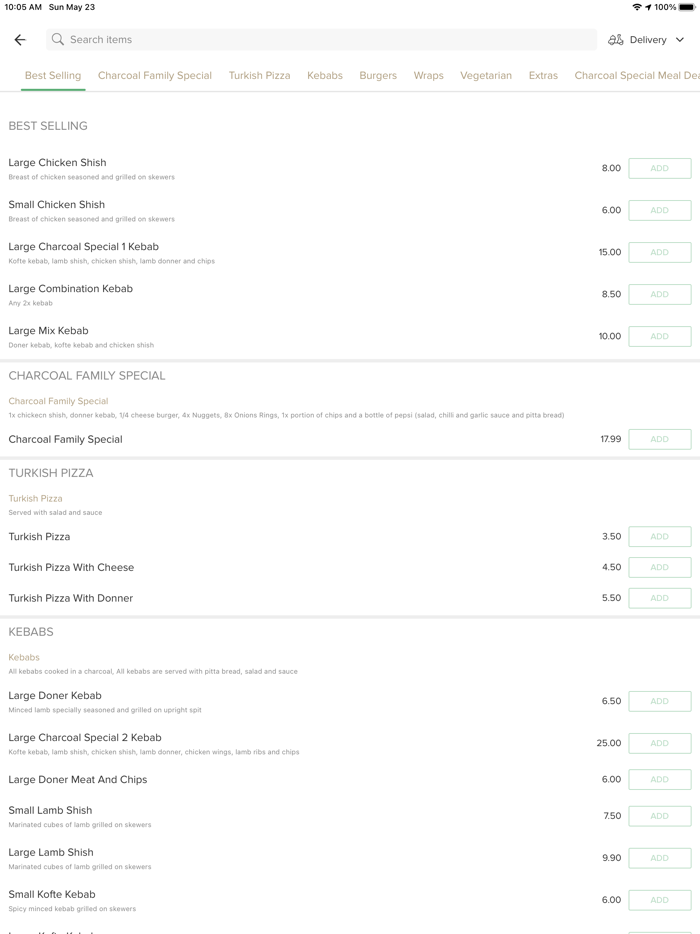Select the Burgers tab
Image resolution: width=700 pixels, height=934 pixels.
tap(378, 76)
